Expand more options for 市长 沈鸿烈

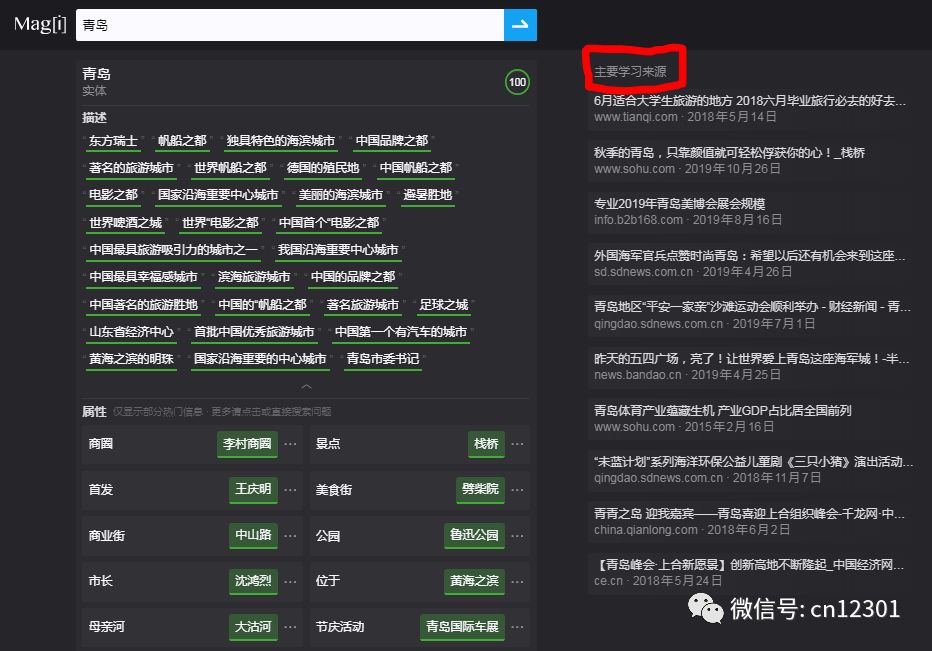(x=290, y=581)
